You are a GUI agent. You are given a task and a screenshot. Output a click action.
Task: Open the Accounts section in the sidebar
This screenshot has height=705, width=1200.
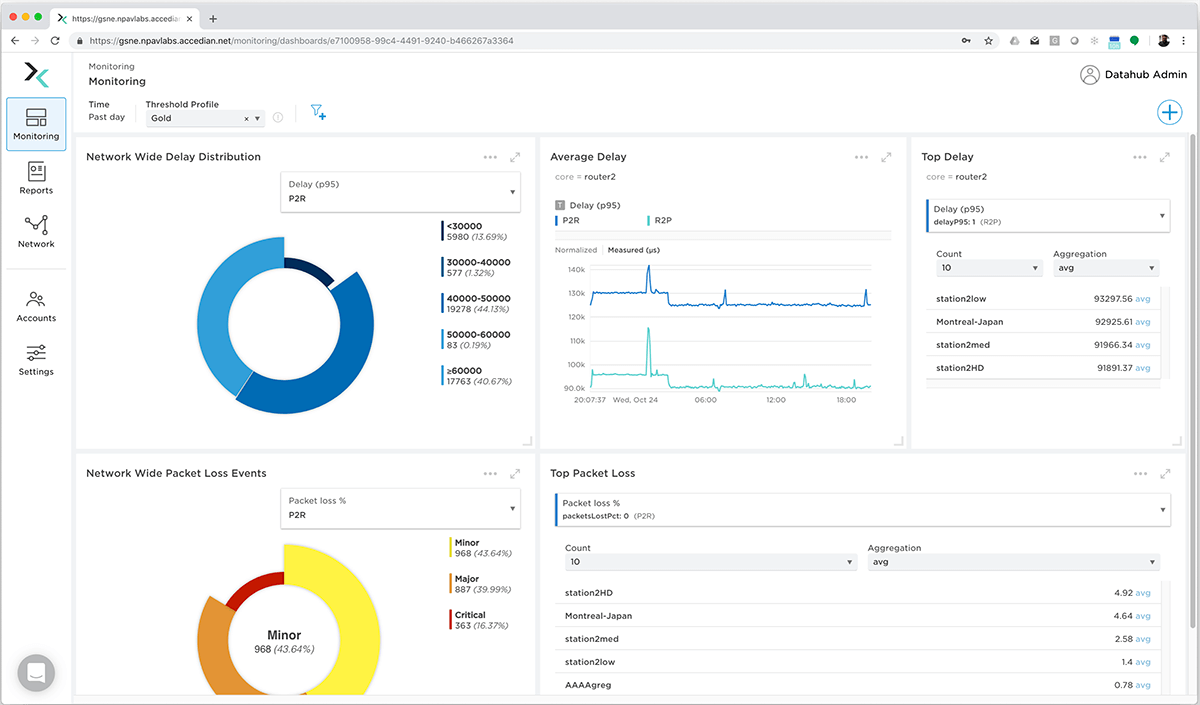36,306
